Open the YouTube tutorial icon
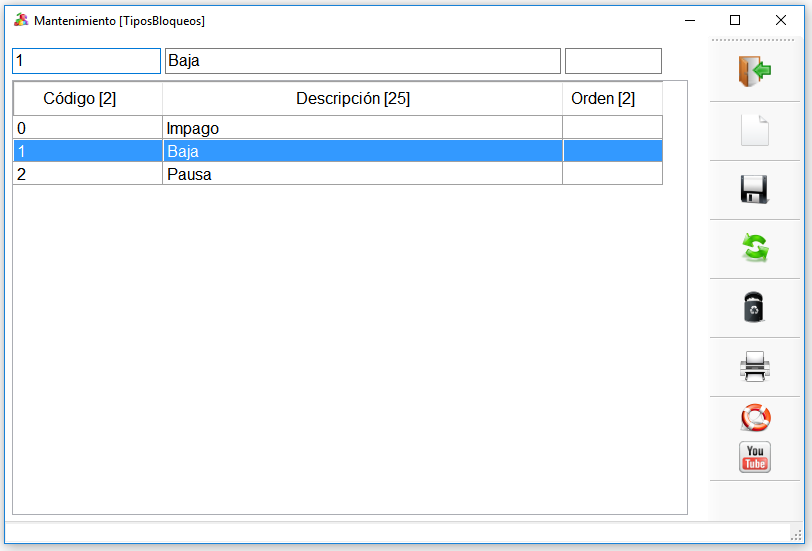Screen dimensions: 812x551 pyautogui.click(x=755, y=457)
